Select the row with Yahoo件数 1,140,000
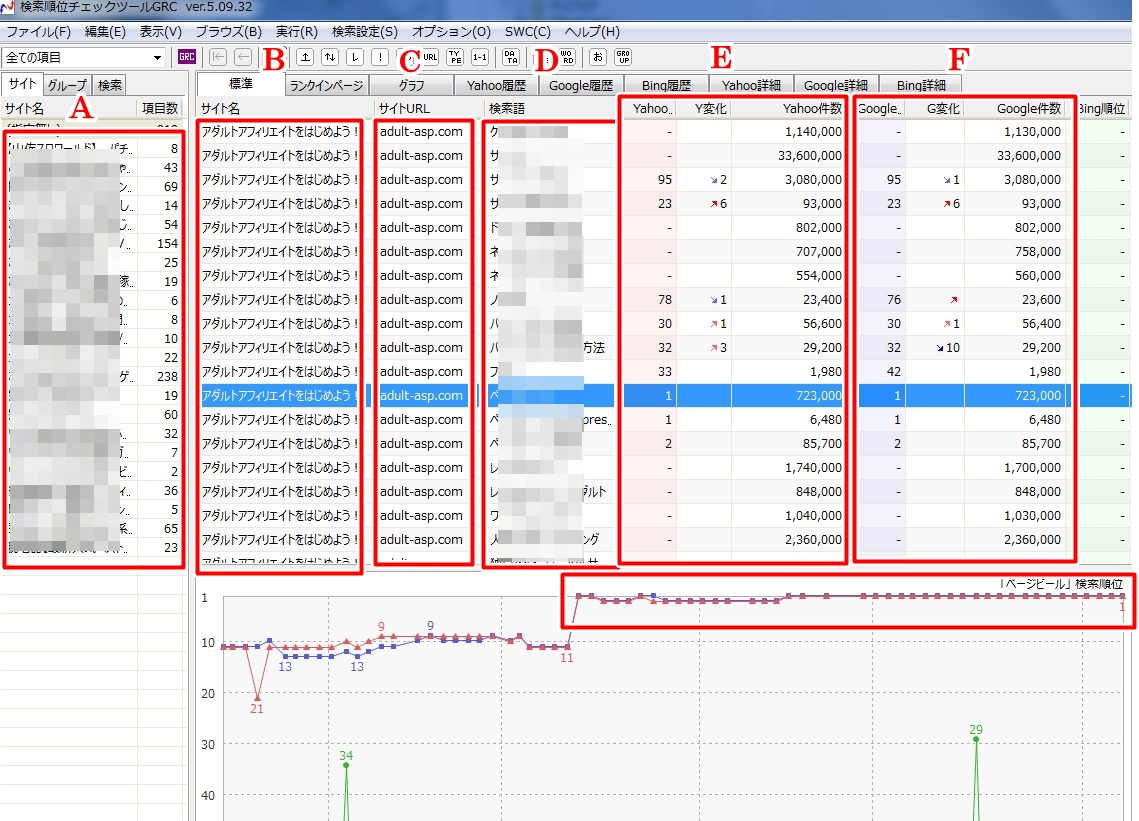This screenshot has width=1139, height=821. [x=665, y=132]
